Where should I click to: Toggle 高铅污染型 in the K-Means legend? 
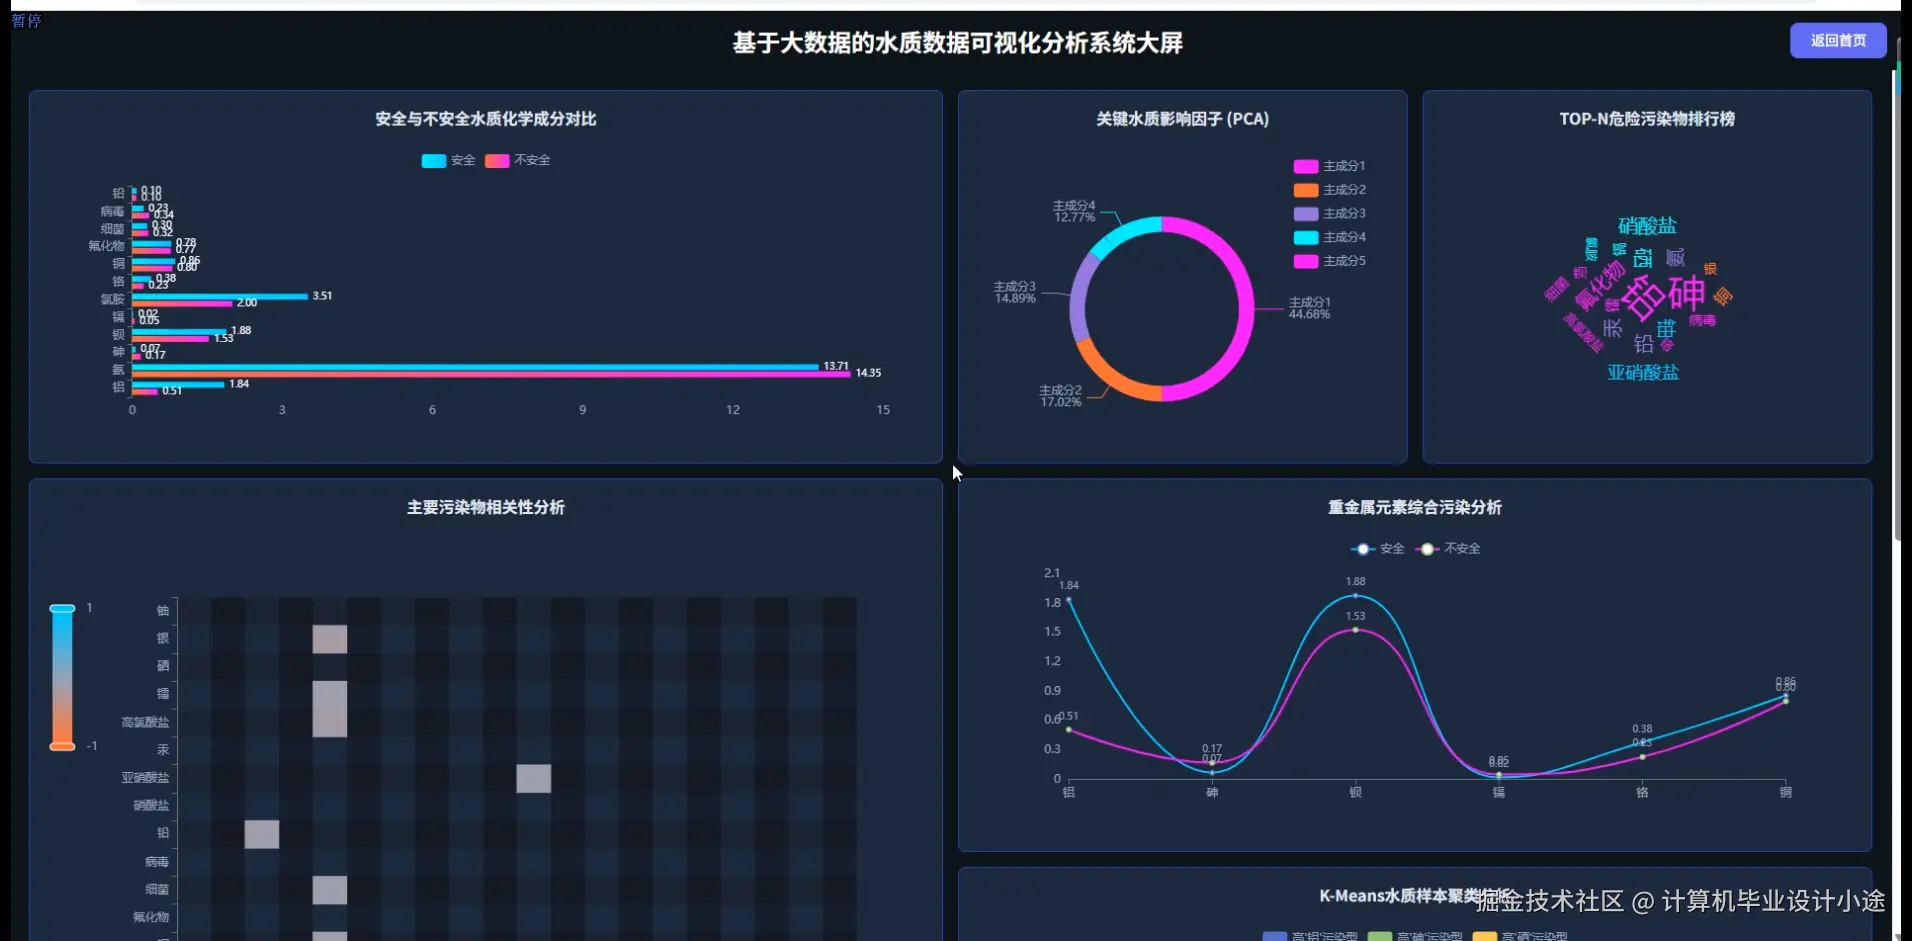pos(1312,936)
